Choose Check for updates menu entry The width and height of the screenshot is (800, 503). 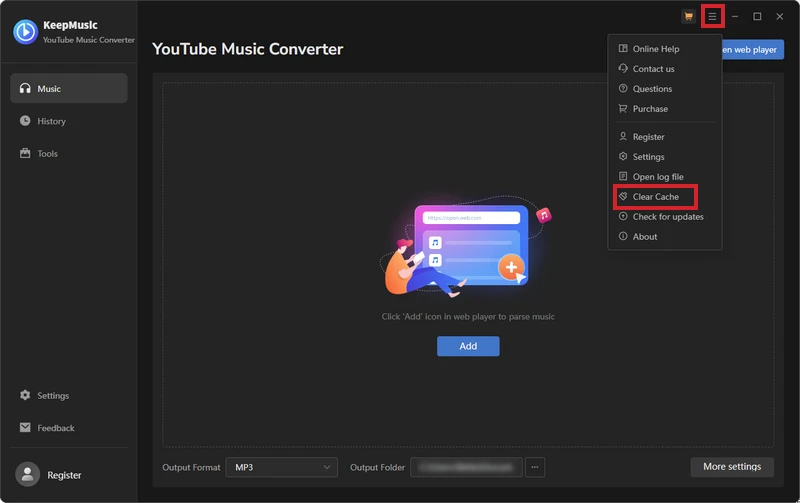pos(664,217)
